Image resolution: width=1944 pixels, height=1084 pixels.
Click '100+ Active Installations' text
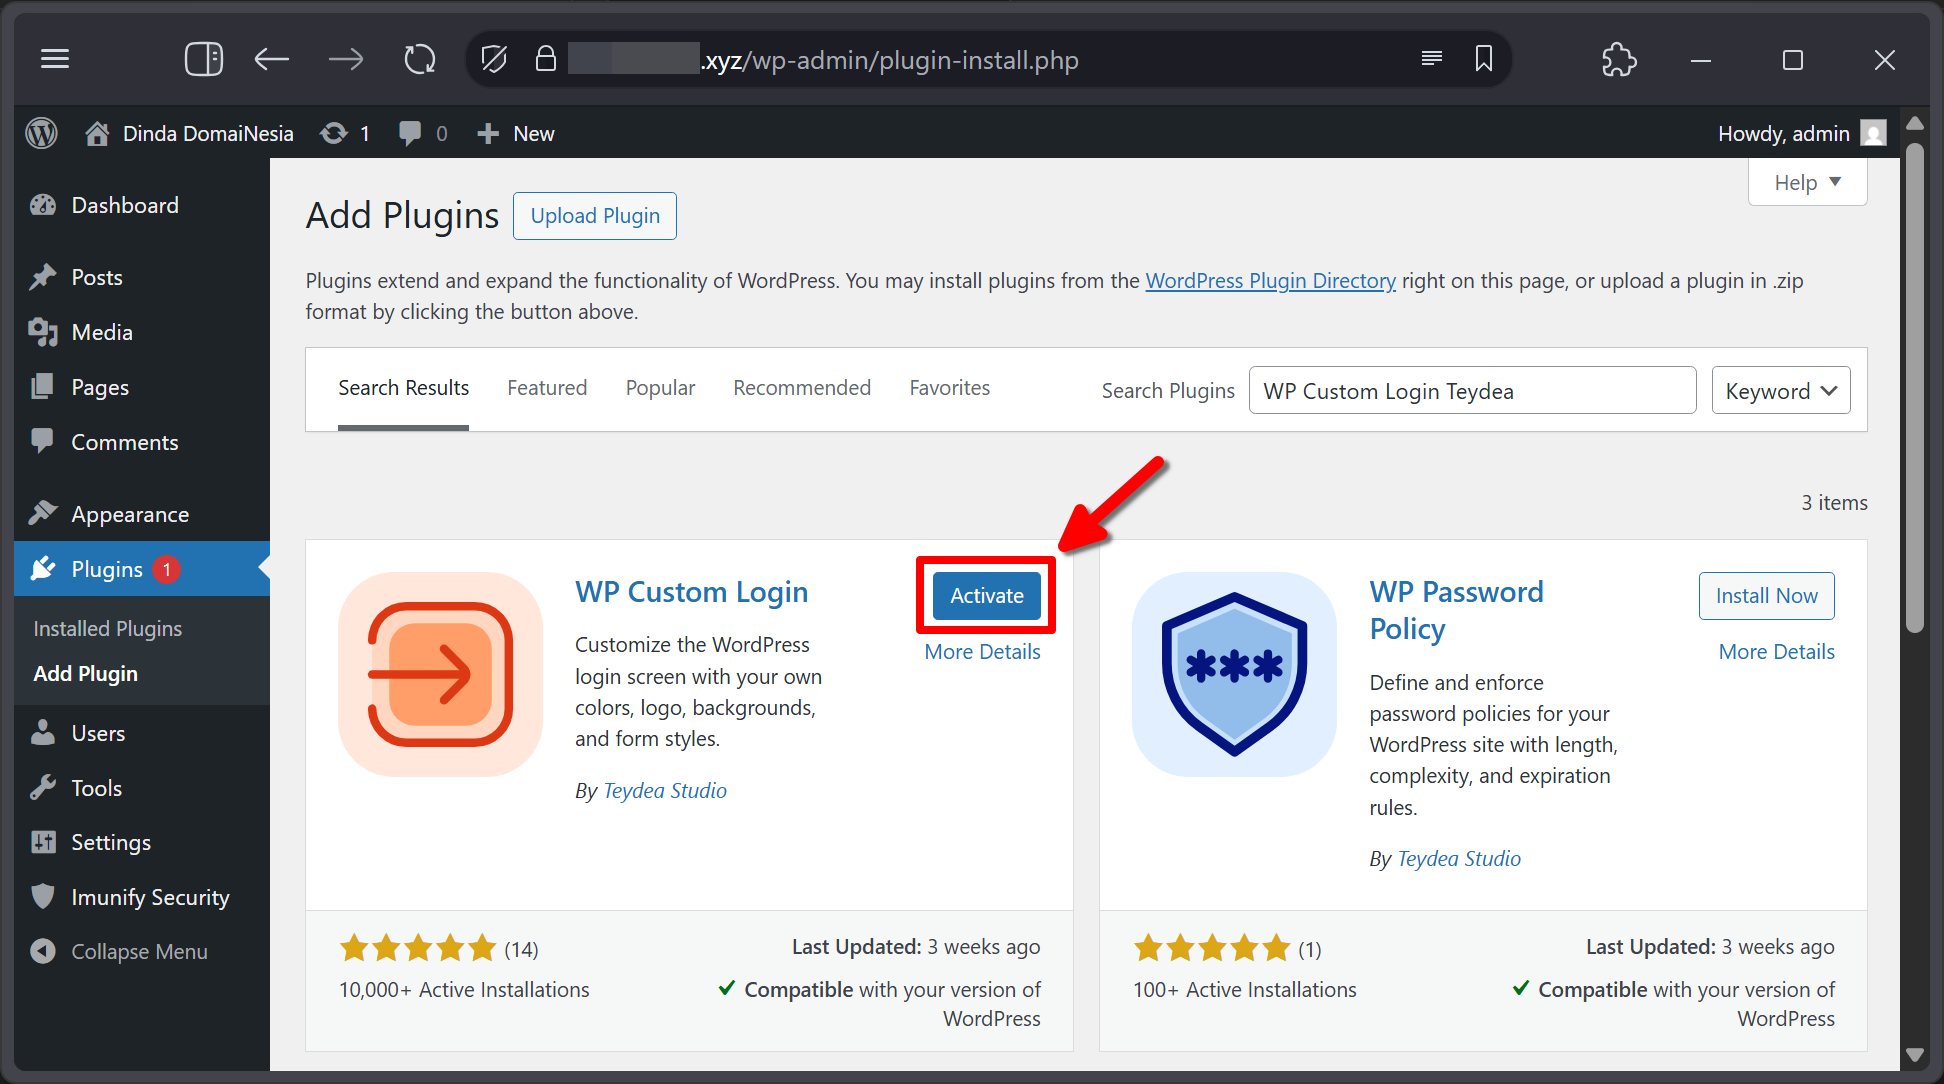pos(1244,990)
